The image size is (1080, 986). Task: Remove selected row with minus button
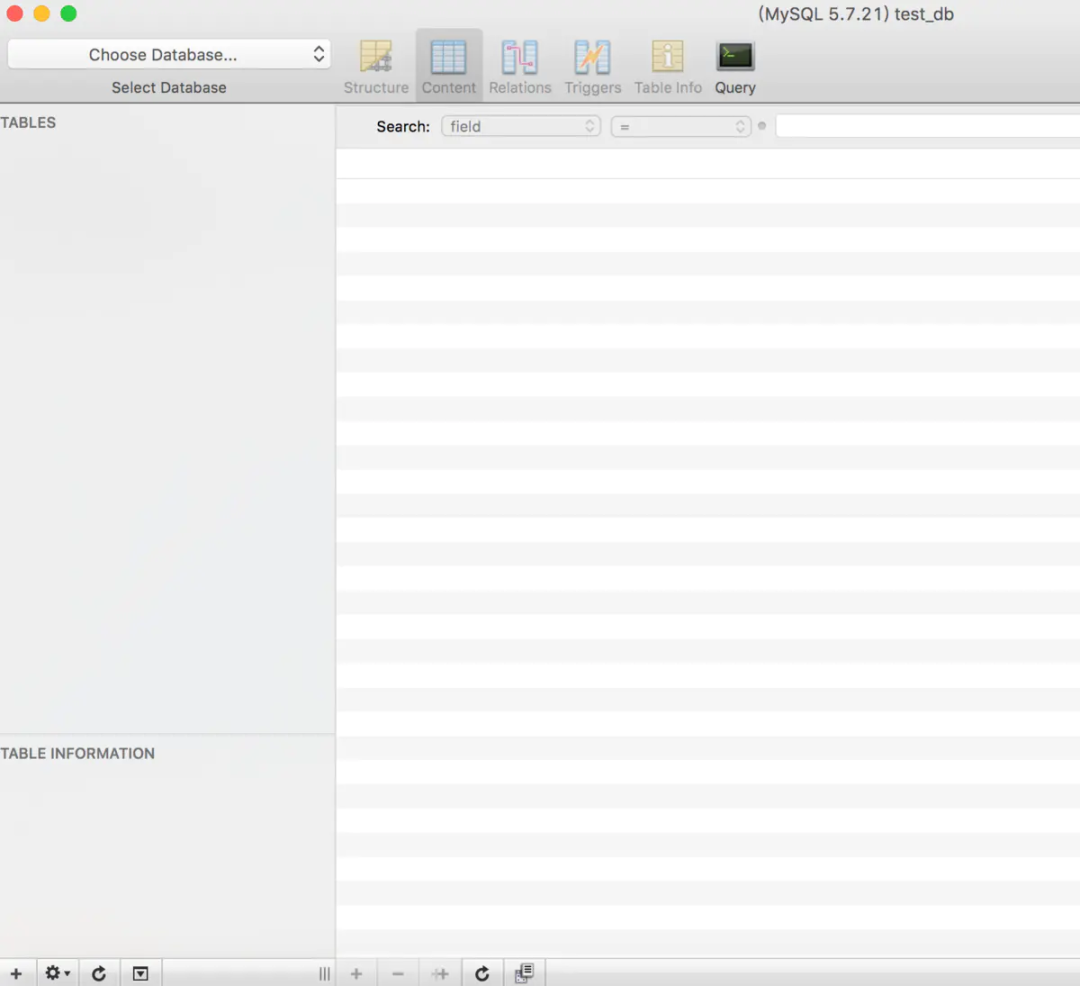point(398,974)
